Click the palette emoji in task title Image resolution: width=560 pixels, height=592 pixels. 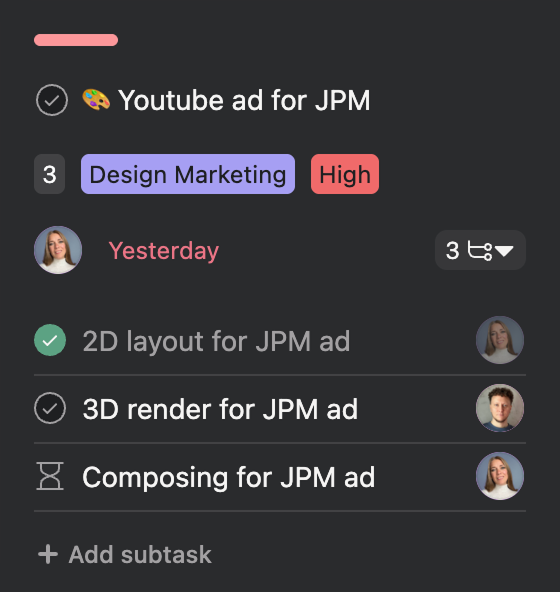[96, 100]
